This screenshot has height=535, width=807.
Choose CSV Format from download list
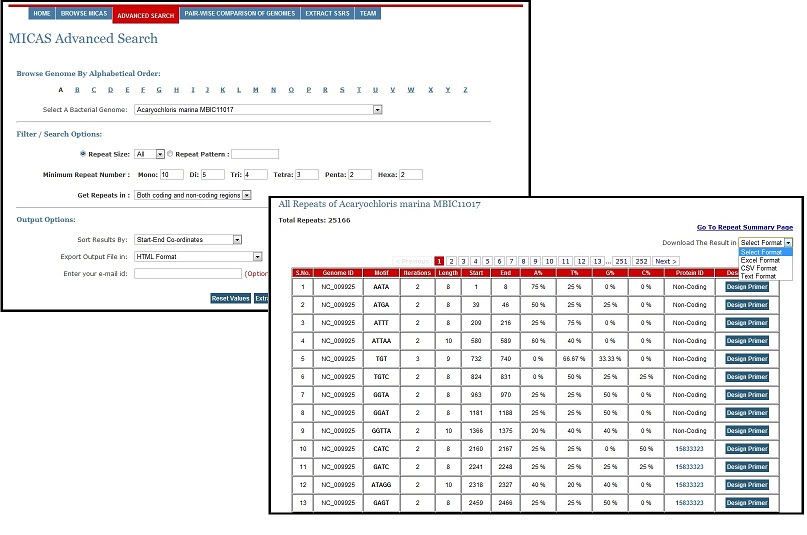point(758,268)
